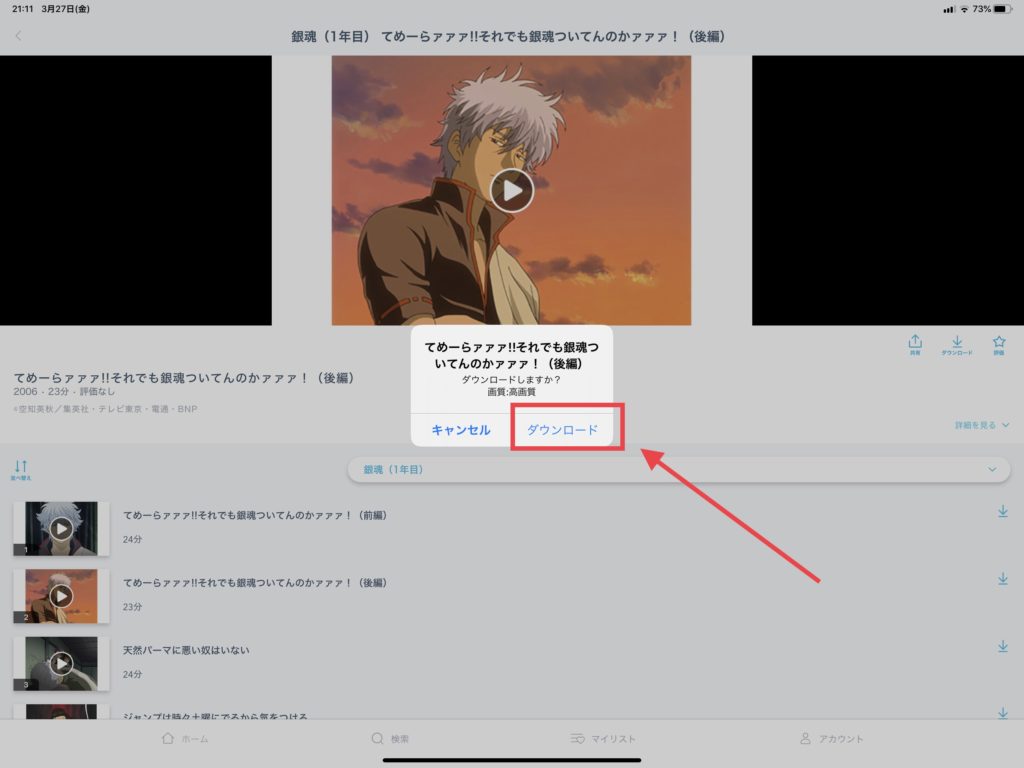Play the main video with the center play button
Screen dimensions: 1024x768
tap(511, 190)
